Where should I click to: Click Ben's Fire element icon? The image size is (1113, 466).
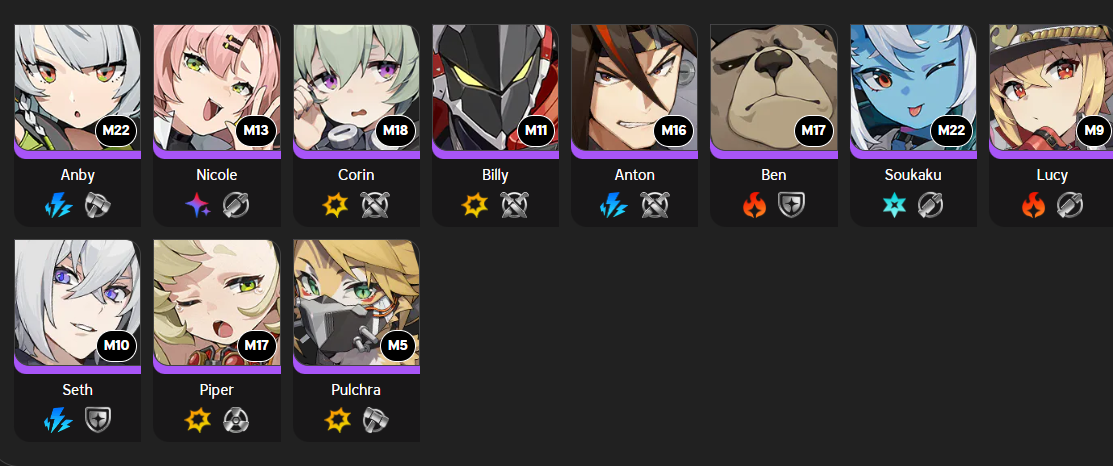(754, 206)
